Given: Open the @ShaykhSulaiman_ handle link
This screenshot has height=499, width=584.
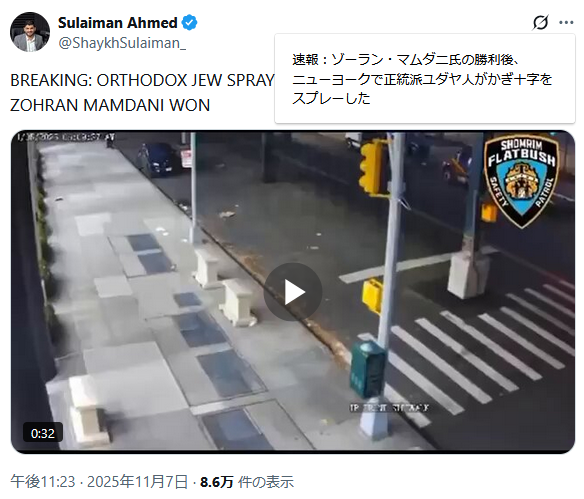Looking at the screenshot, I should click(122, 43).
